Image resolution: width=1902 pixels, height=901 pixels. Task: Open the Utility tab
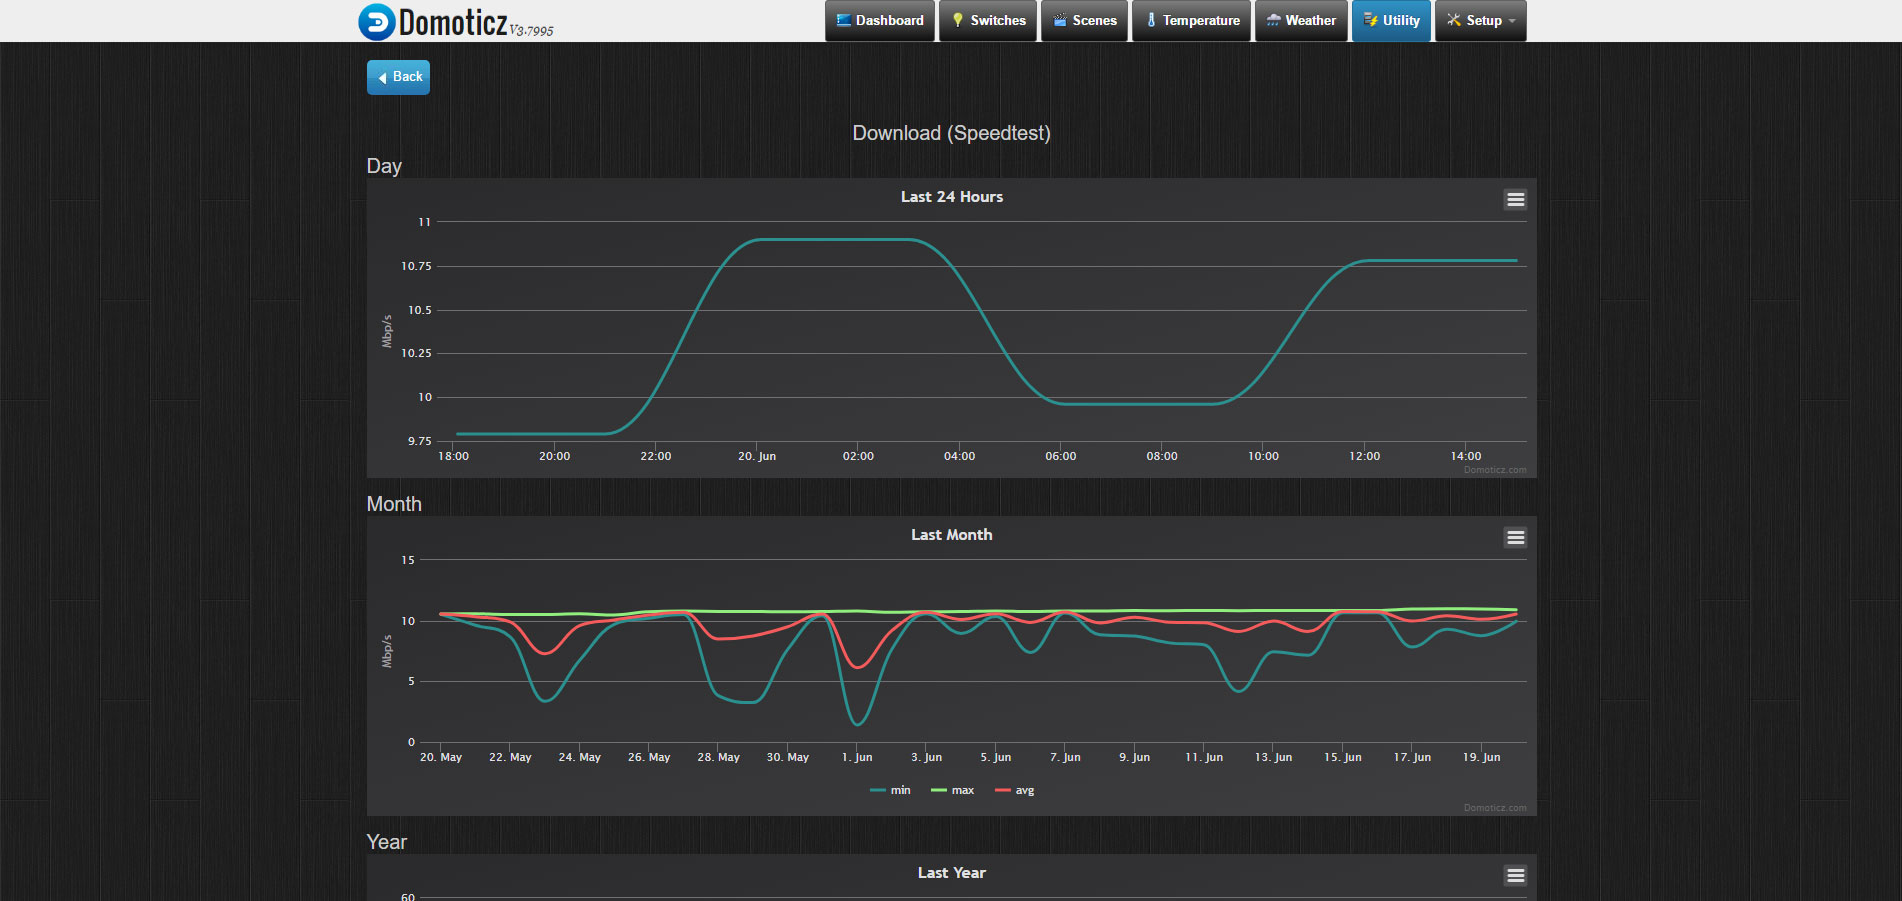coord(1391,21)
